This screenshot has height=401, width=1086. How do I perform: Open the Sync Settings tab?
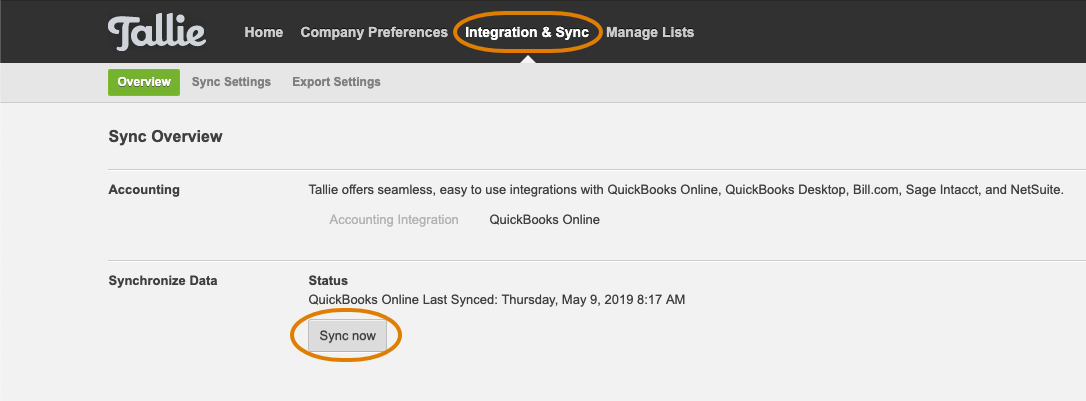coord(231,82)
